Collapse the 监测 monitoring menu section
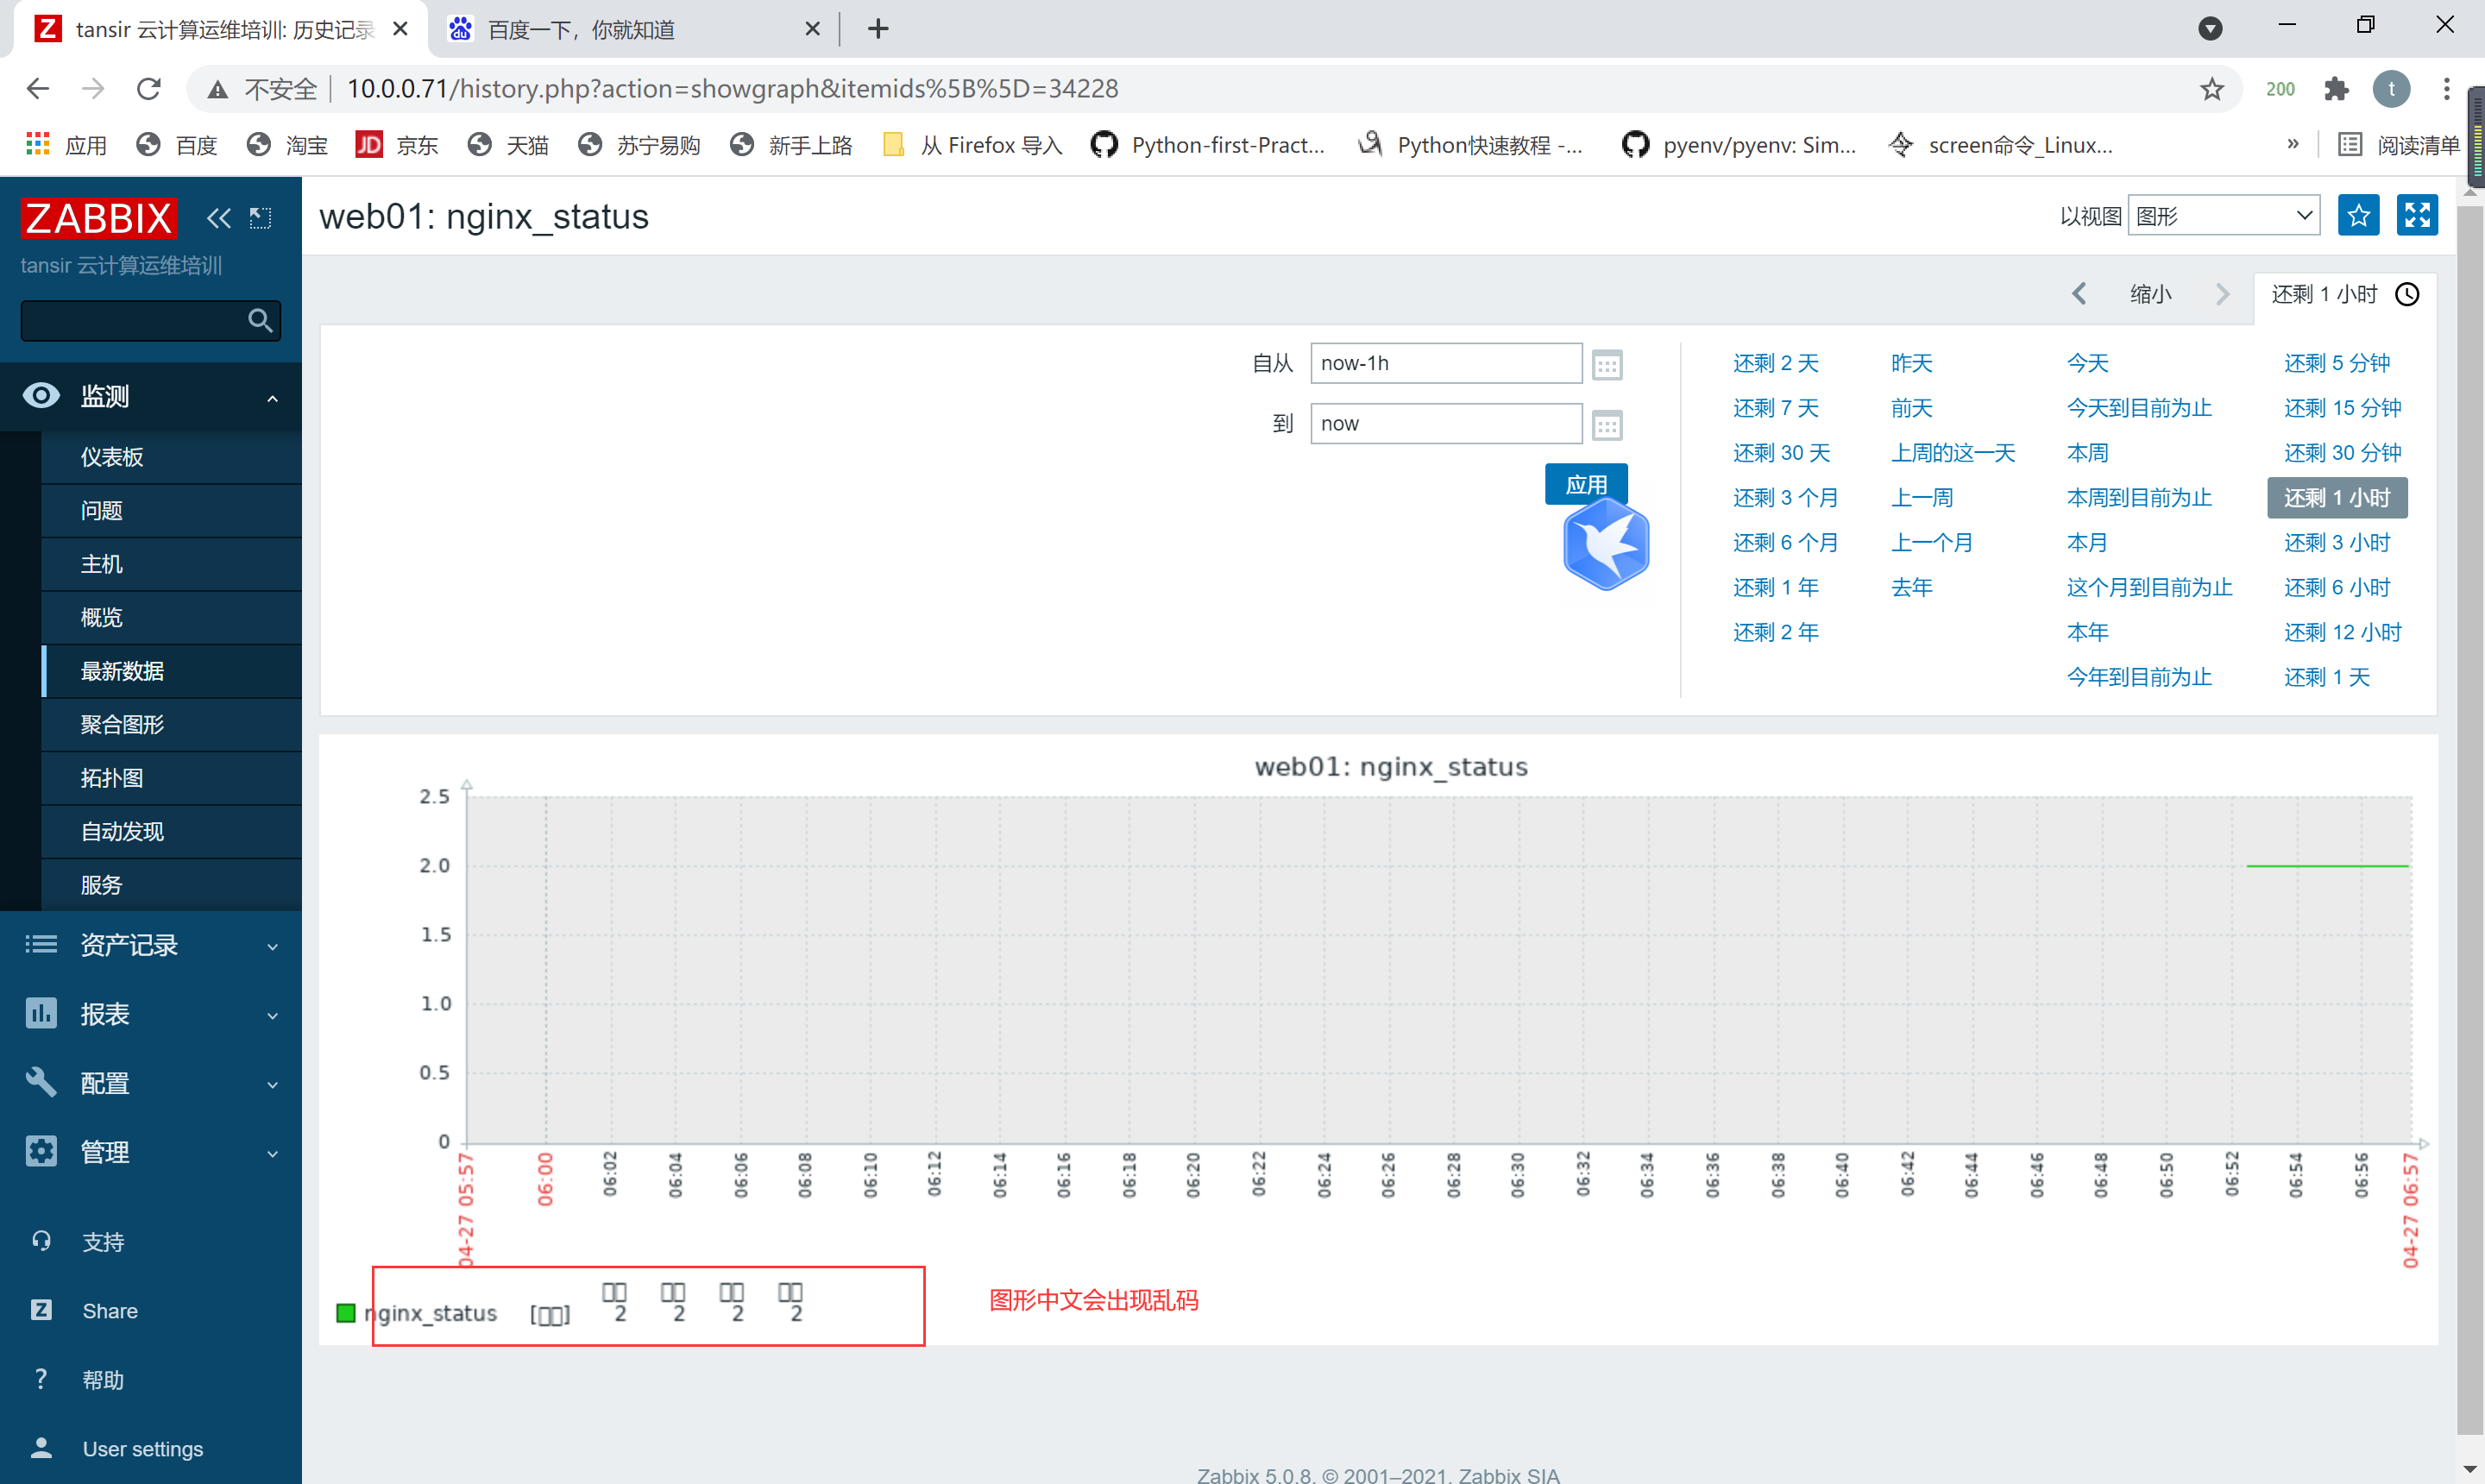Image resolution: width=2485 pixels, height=1484 pixels. [x=151, y=397]
